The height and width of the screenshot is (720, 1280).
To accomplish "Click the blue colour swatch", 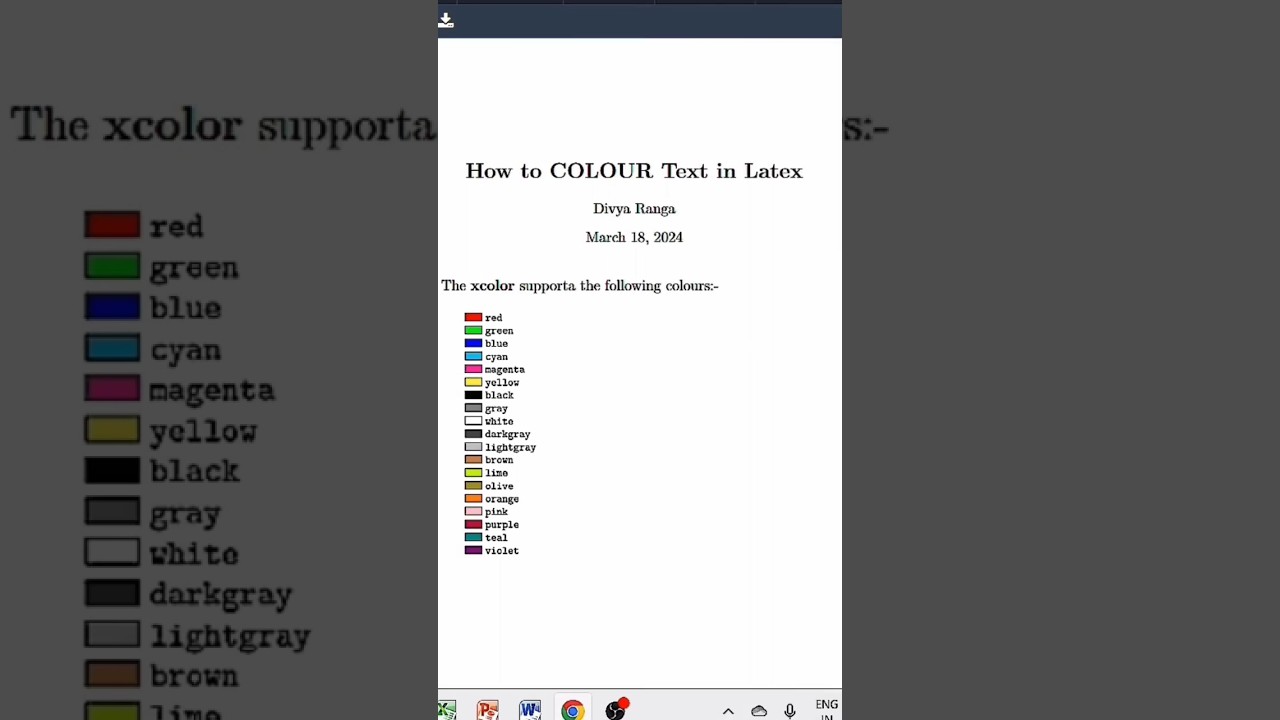I will [473, 343].
